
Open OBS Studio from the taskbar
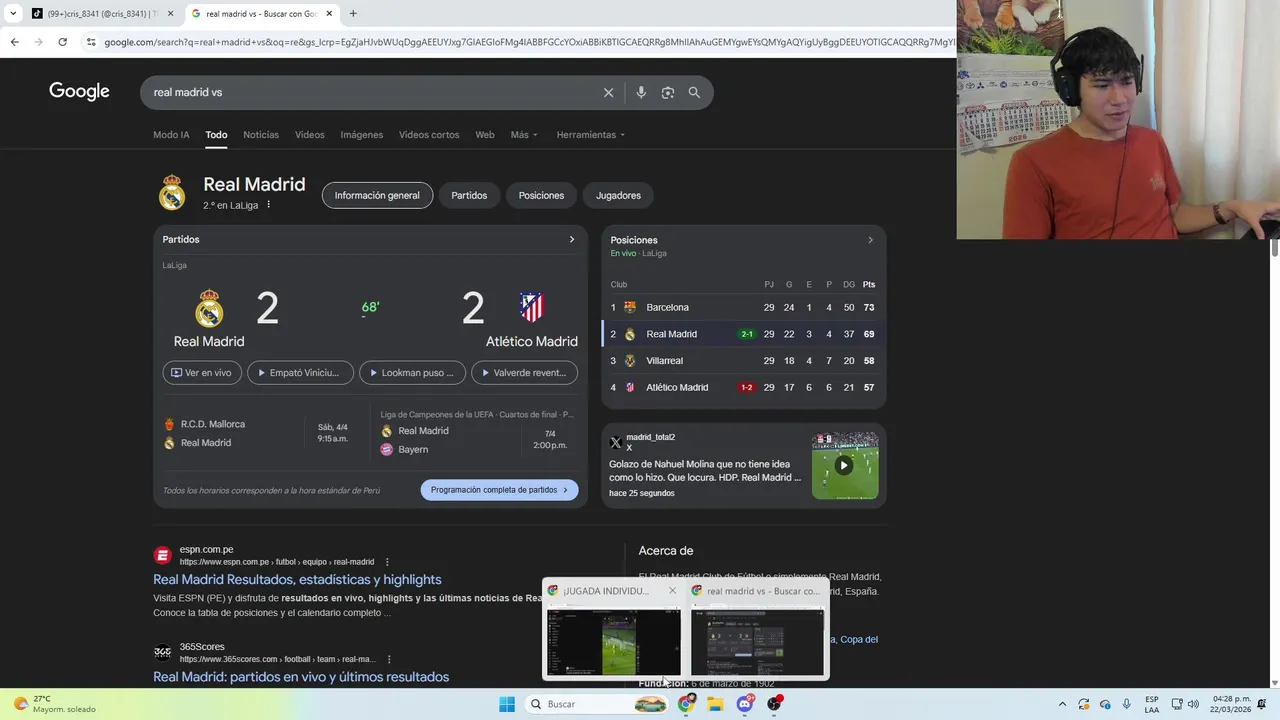tap(774, 704)
